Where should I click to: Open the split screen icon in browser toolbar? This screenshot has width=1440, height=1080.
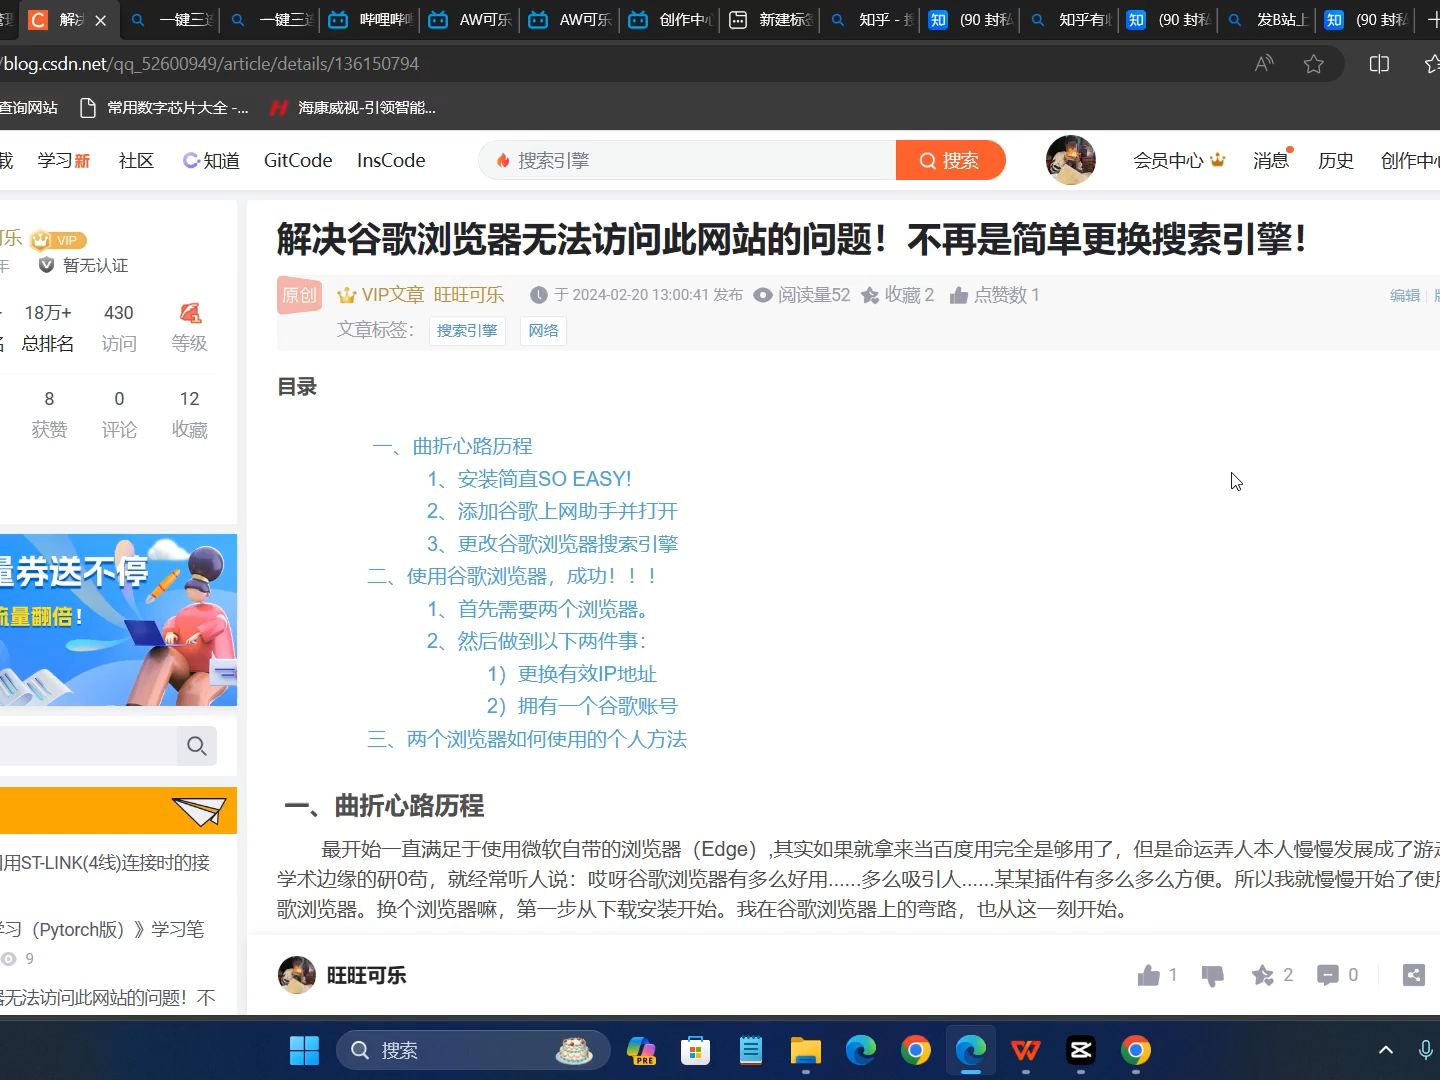coord(1379,64)
